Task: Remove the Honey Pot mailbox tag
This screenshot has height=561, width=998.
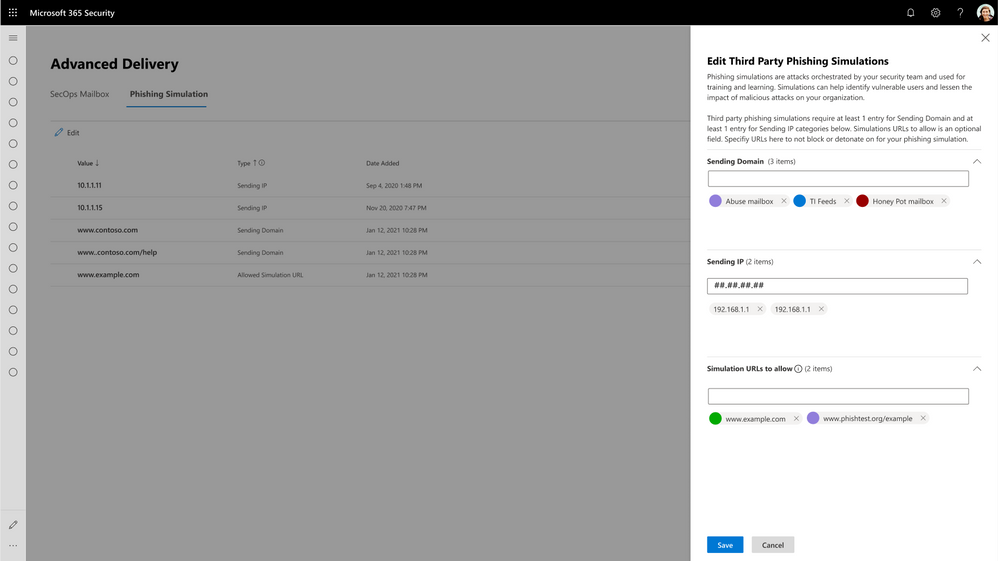Action: [944, 201]
